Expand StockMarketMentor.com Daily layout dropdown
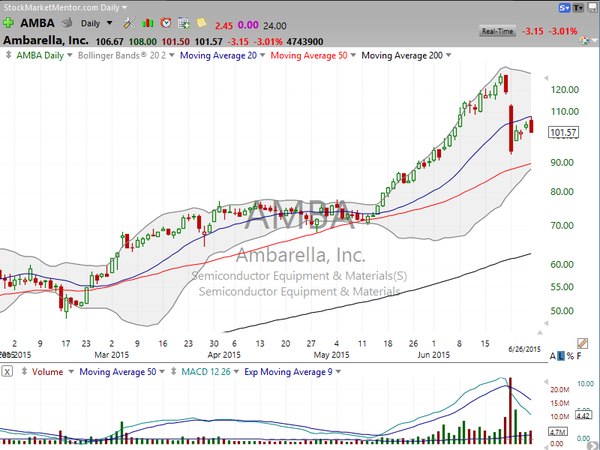 pyautogui.click(x=124, y=7)
